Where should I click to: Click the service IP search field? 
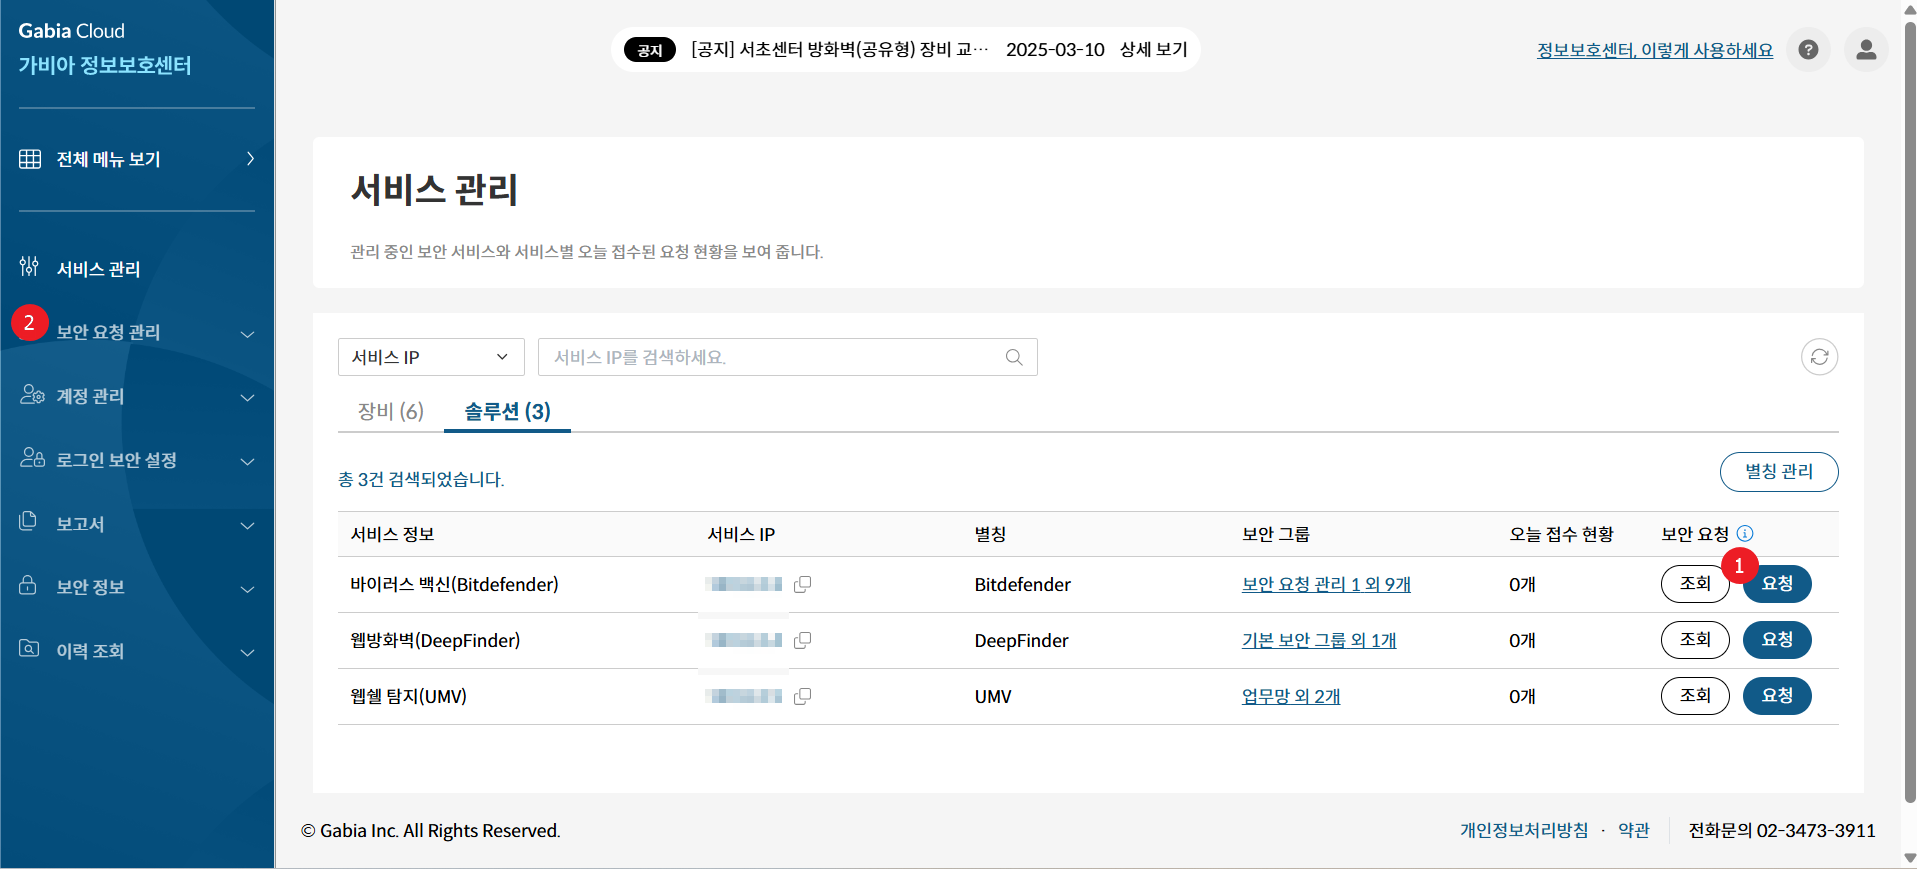pos(788,357)
